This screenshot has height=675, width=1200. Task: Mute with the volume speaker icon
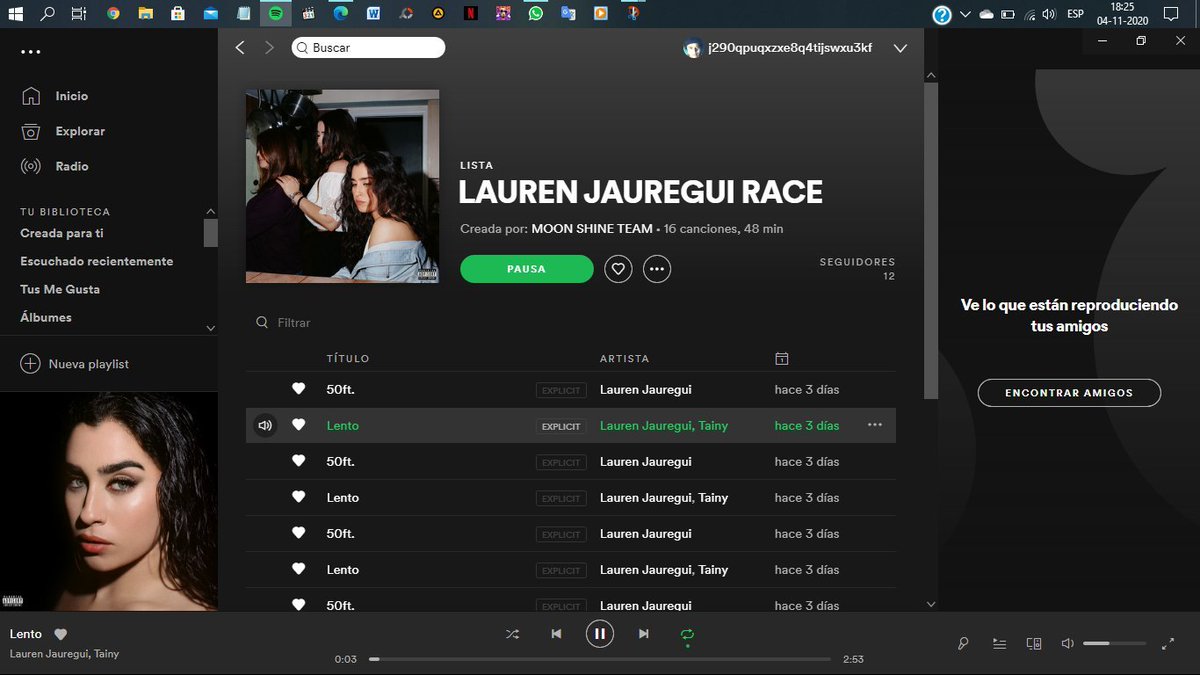[1068, 644]
